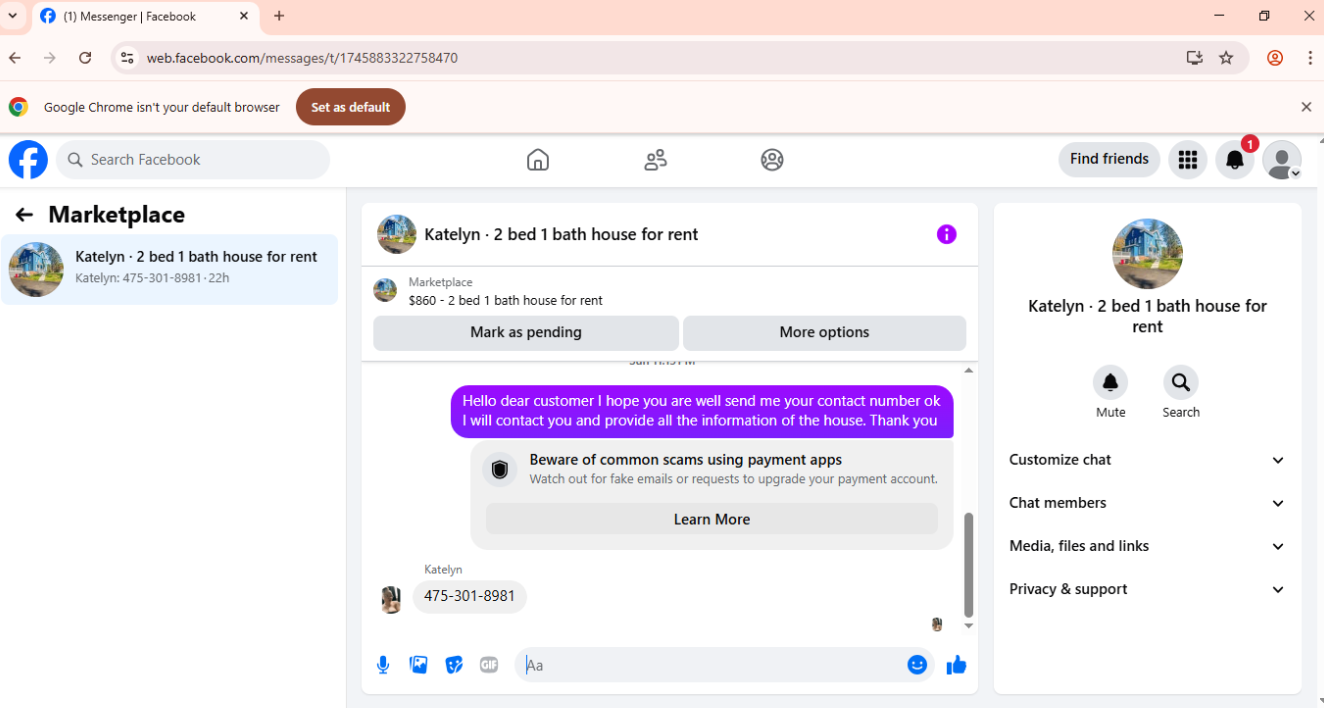Viewport: 1324px width, 708px height.
Task: Click Set as default Chrome button
Action: coord(350,107)
